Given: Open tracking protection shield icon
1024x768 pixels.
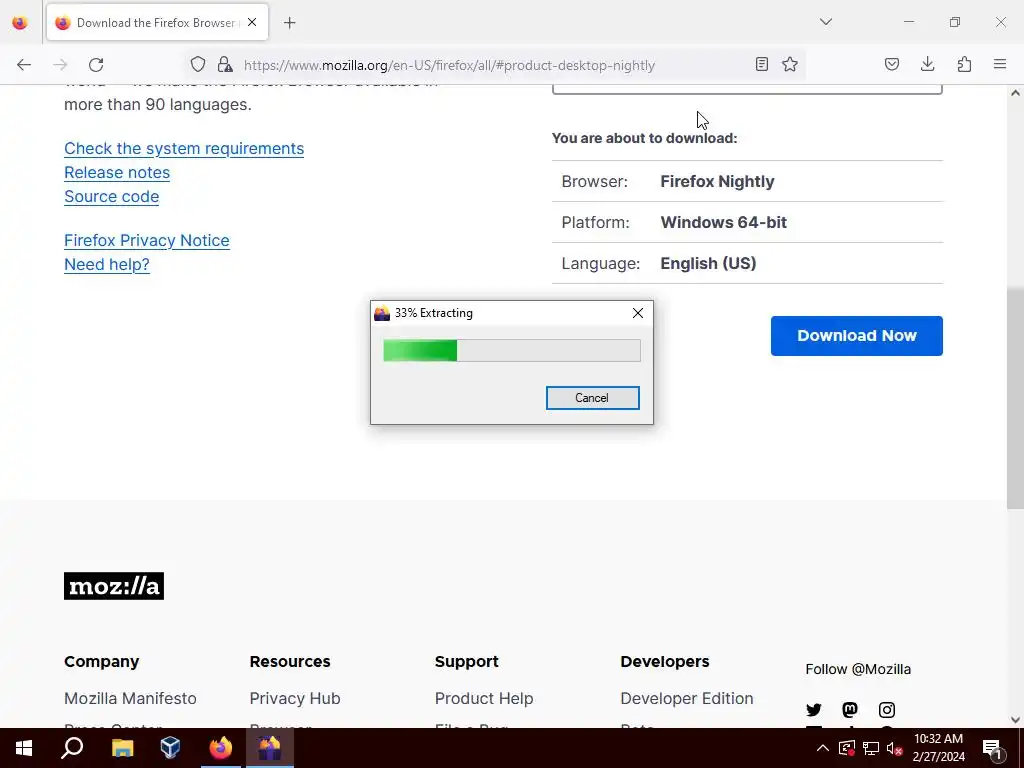Looking at the screenshot, I should coord(198,64).
